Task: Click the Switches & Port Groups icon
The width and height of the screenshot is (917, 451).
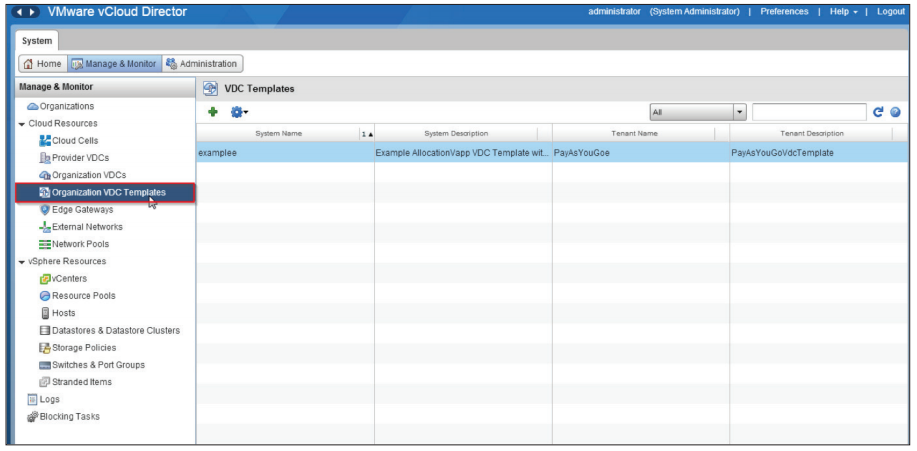Action: coord(45,365)
